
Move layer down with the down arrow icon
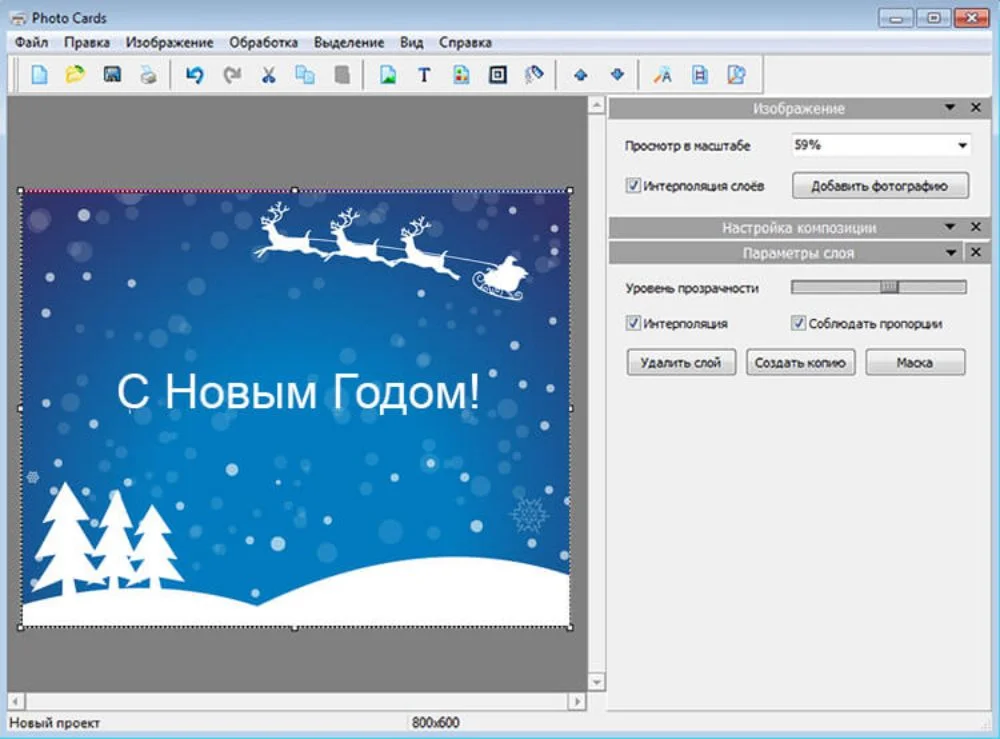[617, 75]
